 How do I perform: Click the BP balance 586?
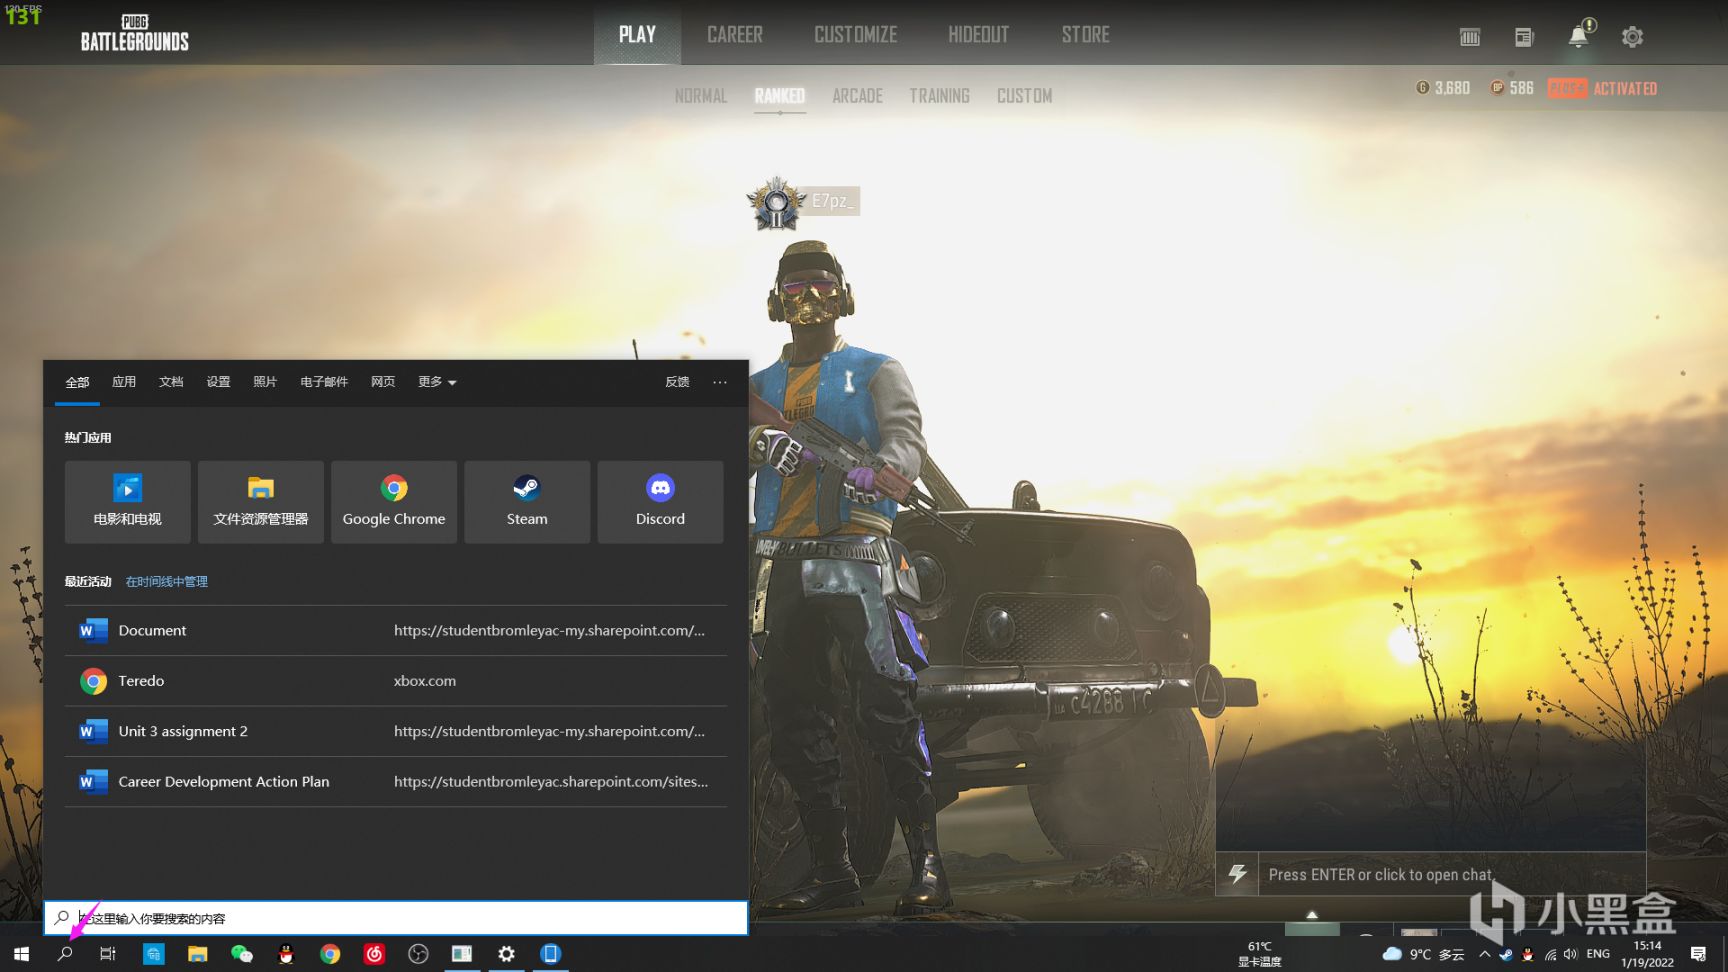tap(1512, 88)
